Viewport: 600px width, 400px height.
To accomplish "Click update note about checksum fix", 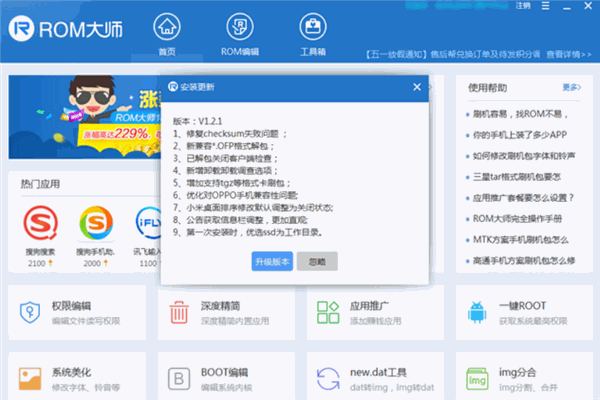I will click(x=230, y=134).
